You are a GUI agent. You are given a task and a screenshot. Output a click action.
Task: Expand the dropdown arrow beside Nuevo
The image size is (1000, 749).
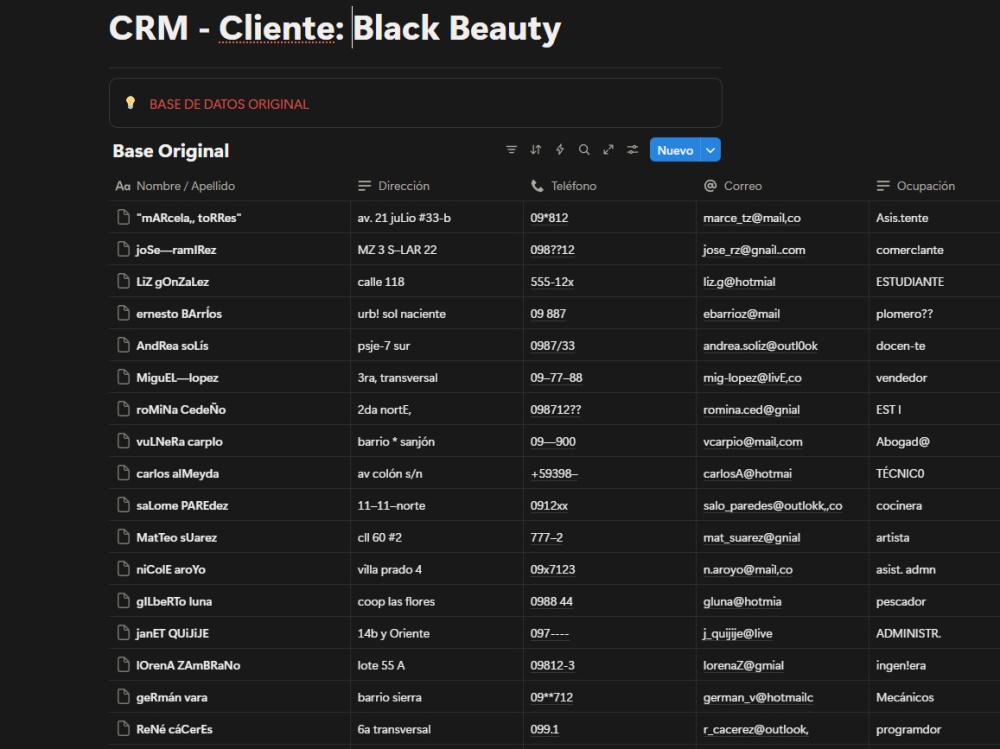[710, 150]
